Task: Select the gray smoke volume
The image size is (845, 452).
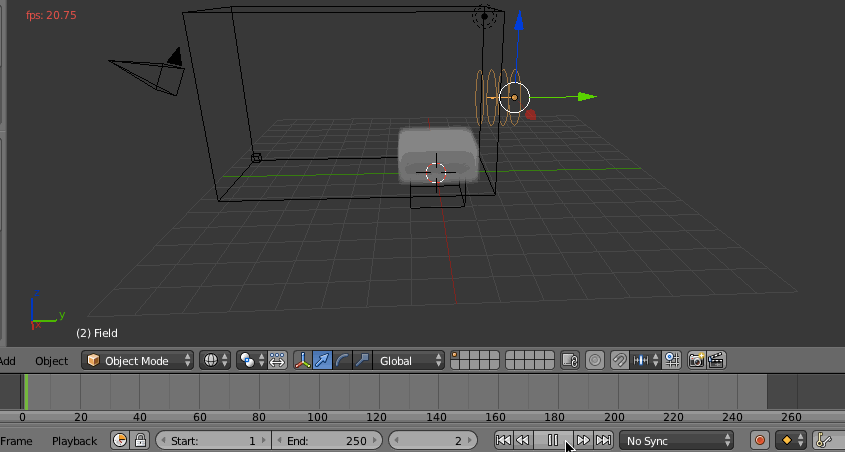Action: (438, 156)
